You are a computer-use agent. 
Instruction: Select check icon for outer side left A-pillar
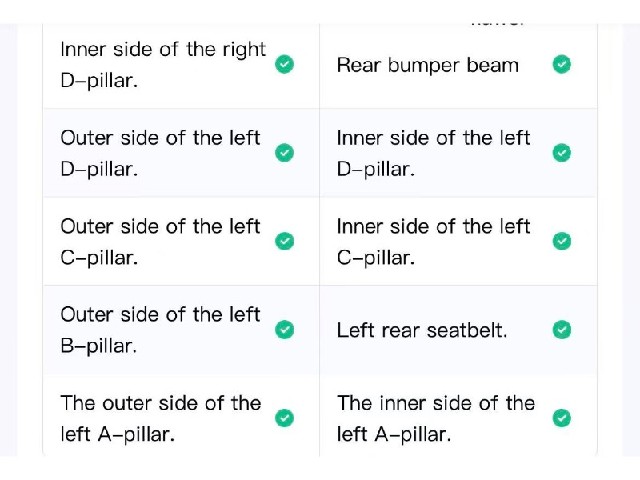(x=284, y=418)
